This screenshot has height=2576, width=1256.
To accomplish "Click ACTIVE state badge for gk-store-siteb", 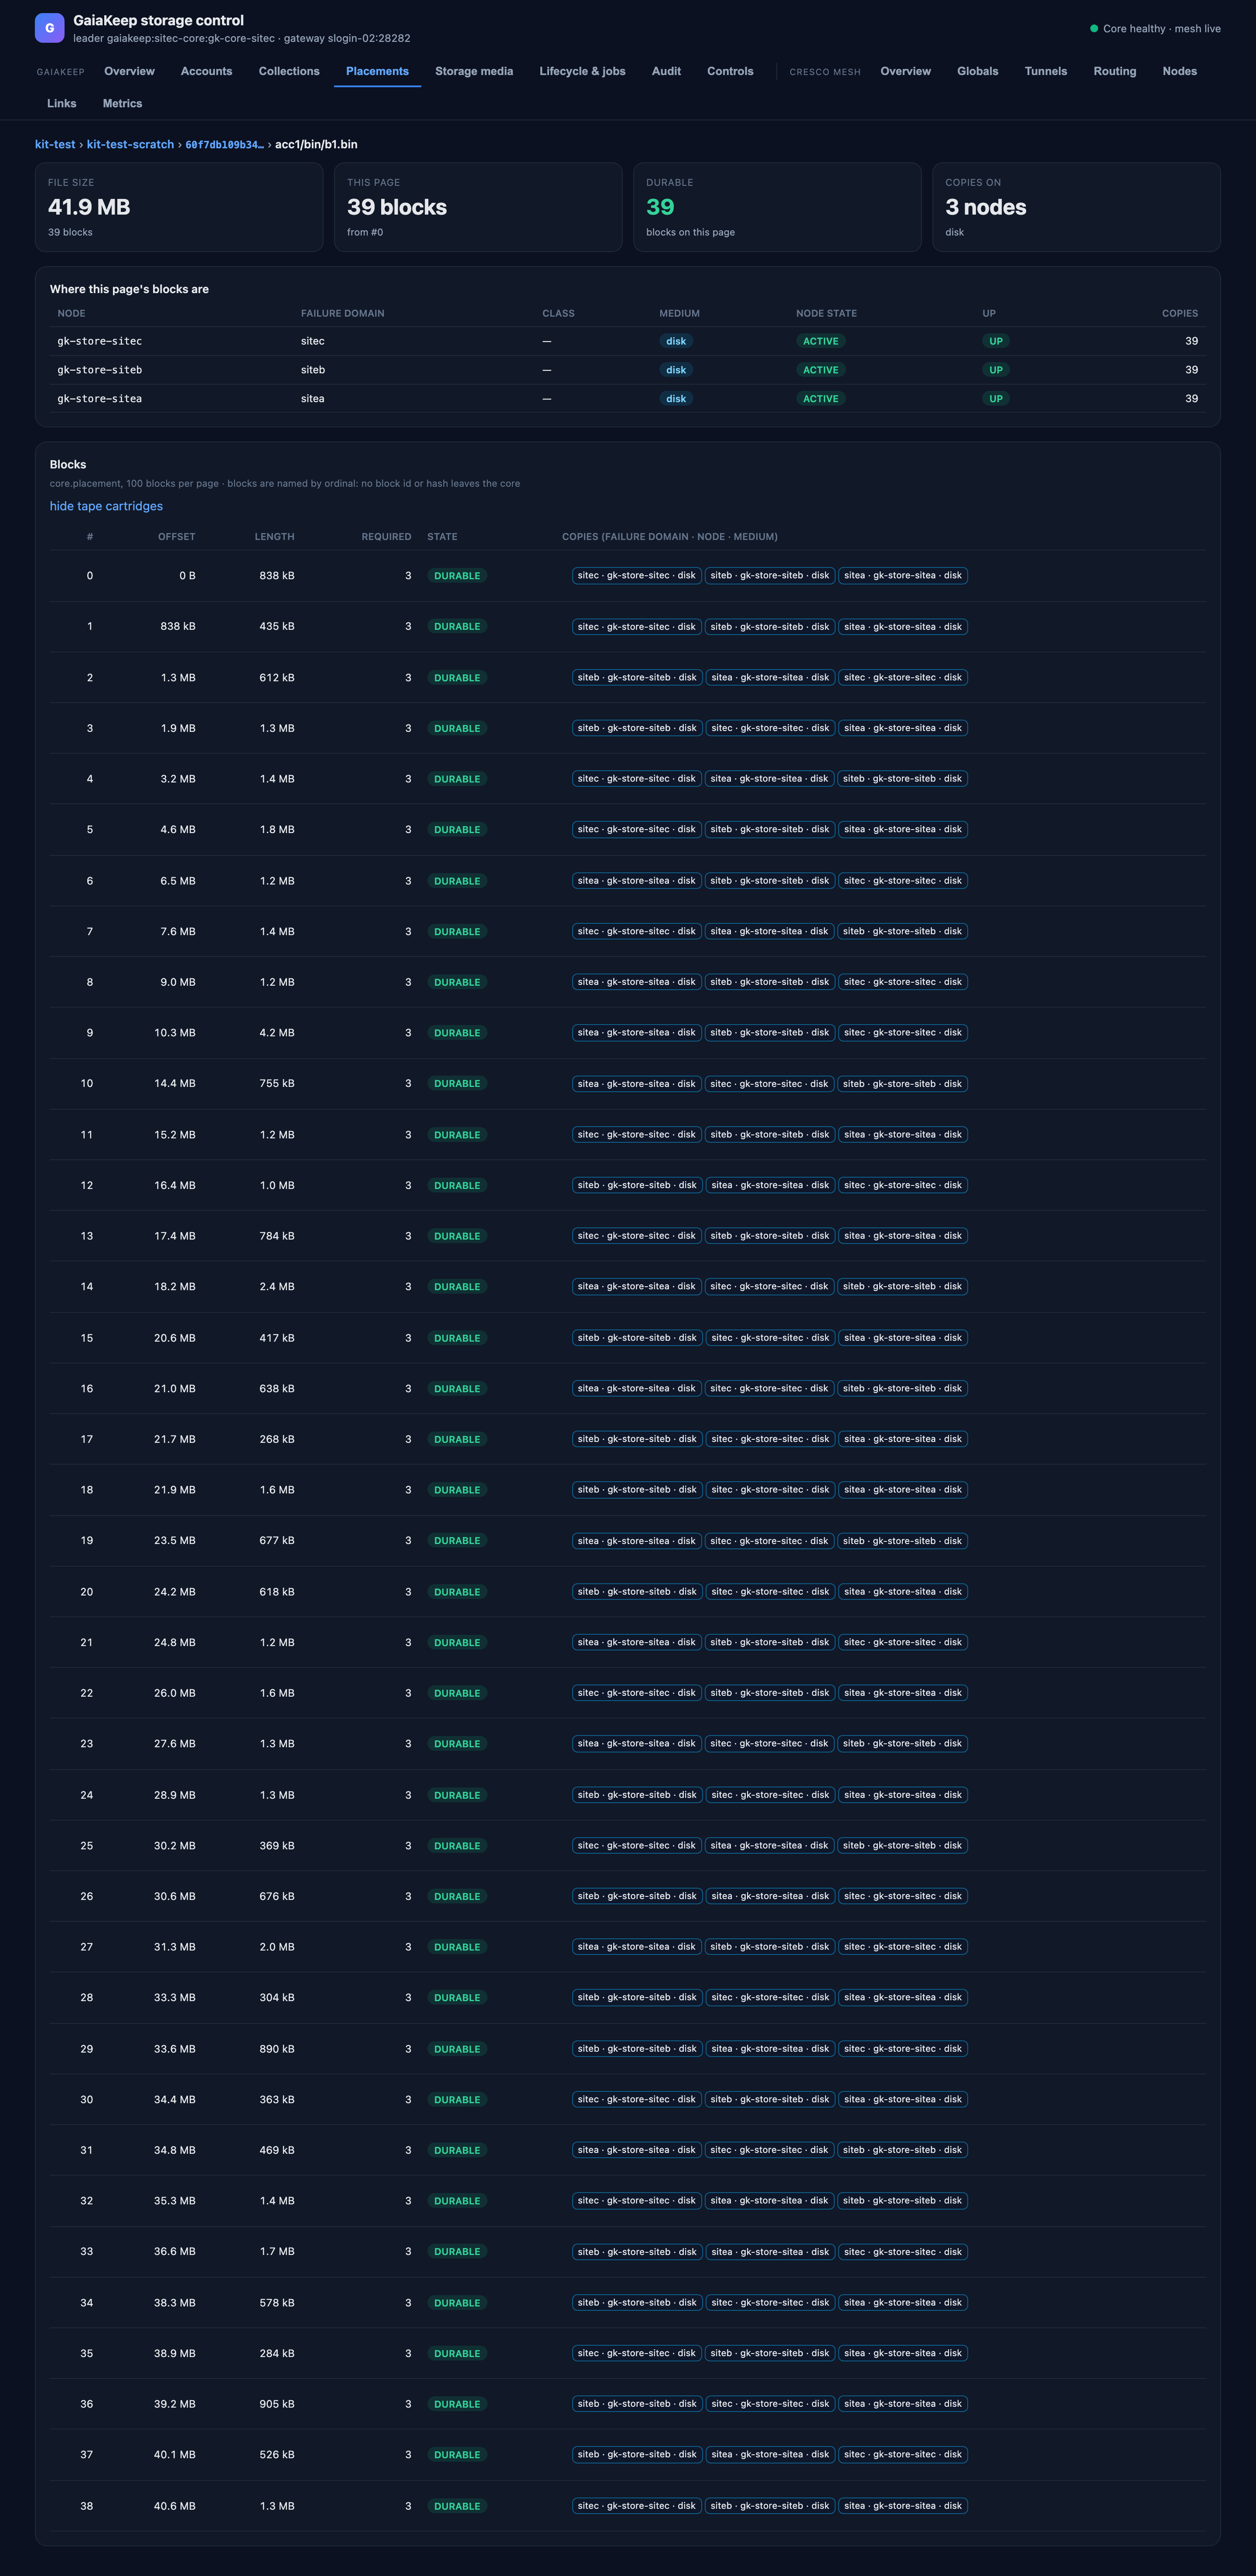I will click(821, 370).
